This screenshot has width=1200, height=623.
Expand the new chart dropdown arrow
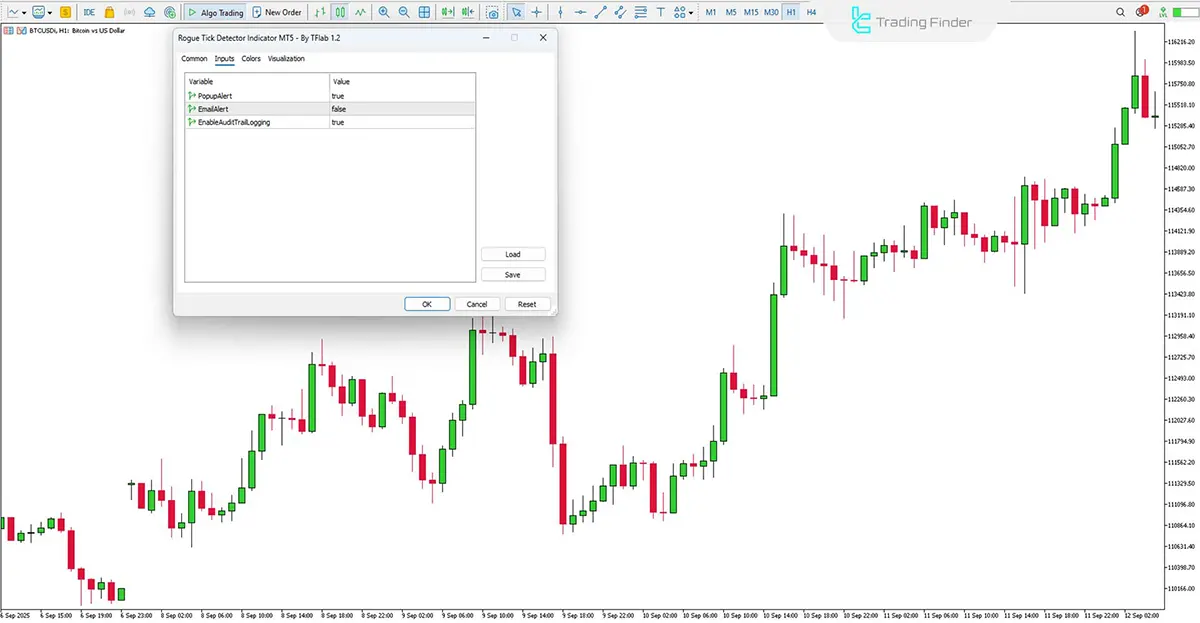pyautogui.click(x=23, y=12)
